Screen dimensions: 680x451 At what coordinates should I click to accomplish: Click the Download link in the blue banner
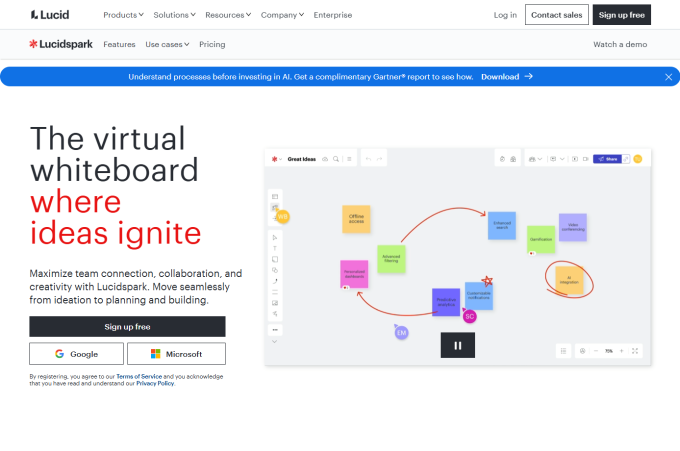[x=500, y=77]
